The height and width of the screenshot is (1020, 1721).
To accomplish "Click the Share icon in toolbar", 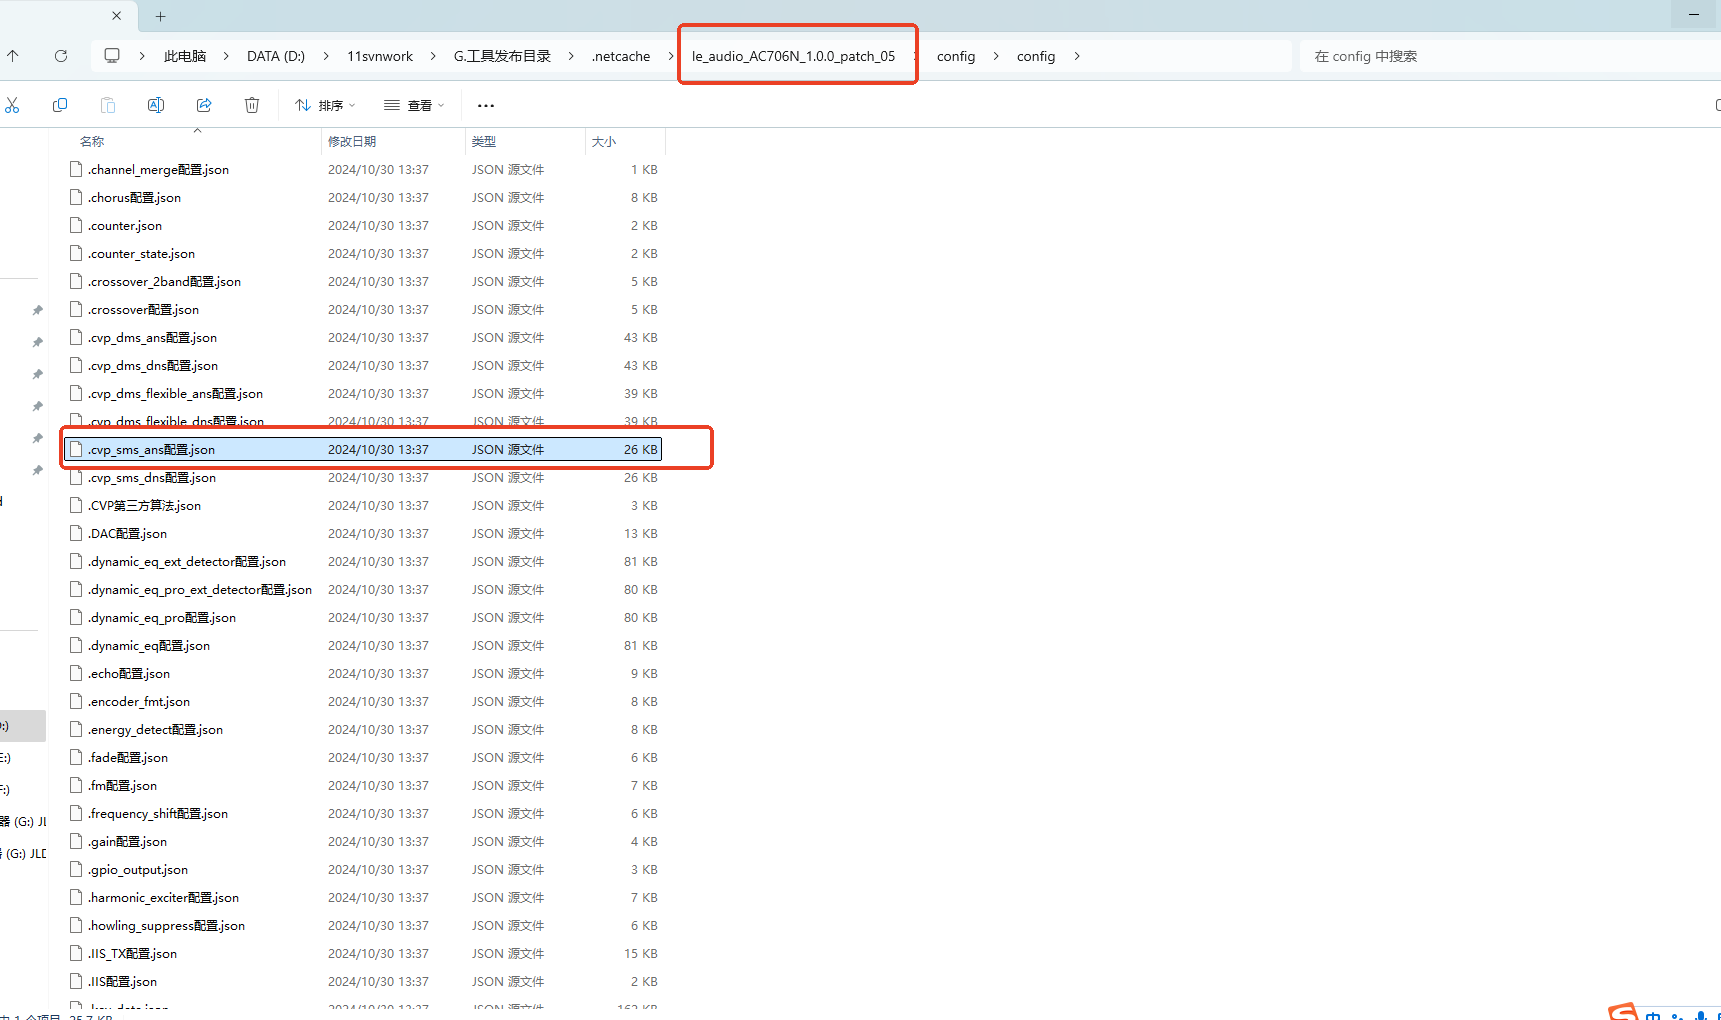I will pyautogui.click(x=204, y=105).
